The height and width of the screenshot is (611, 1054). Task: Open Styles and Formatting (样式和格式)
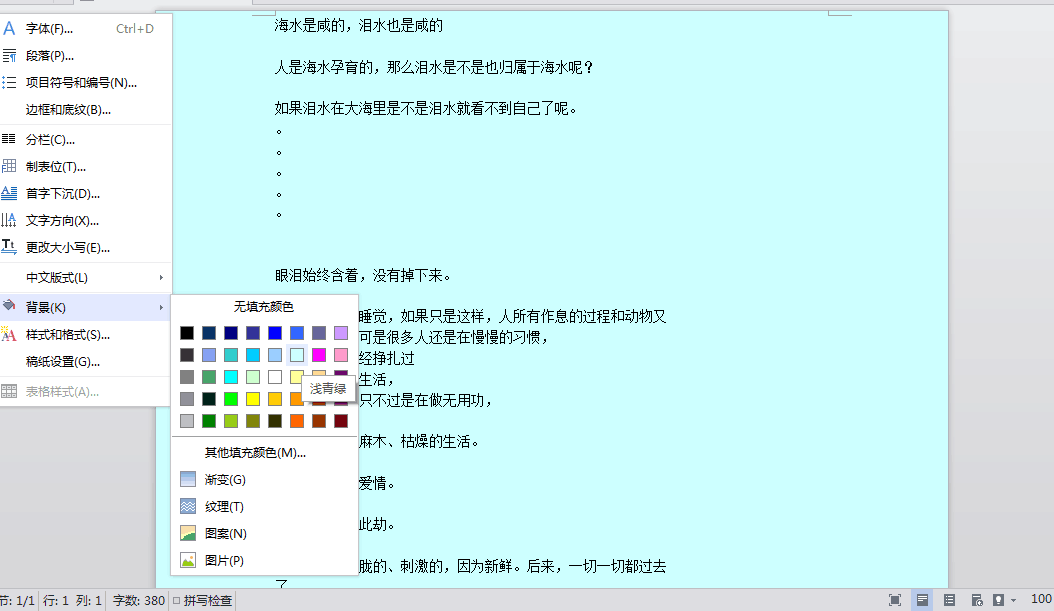(x=67, y=335)
